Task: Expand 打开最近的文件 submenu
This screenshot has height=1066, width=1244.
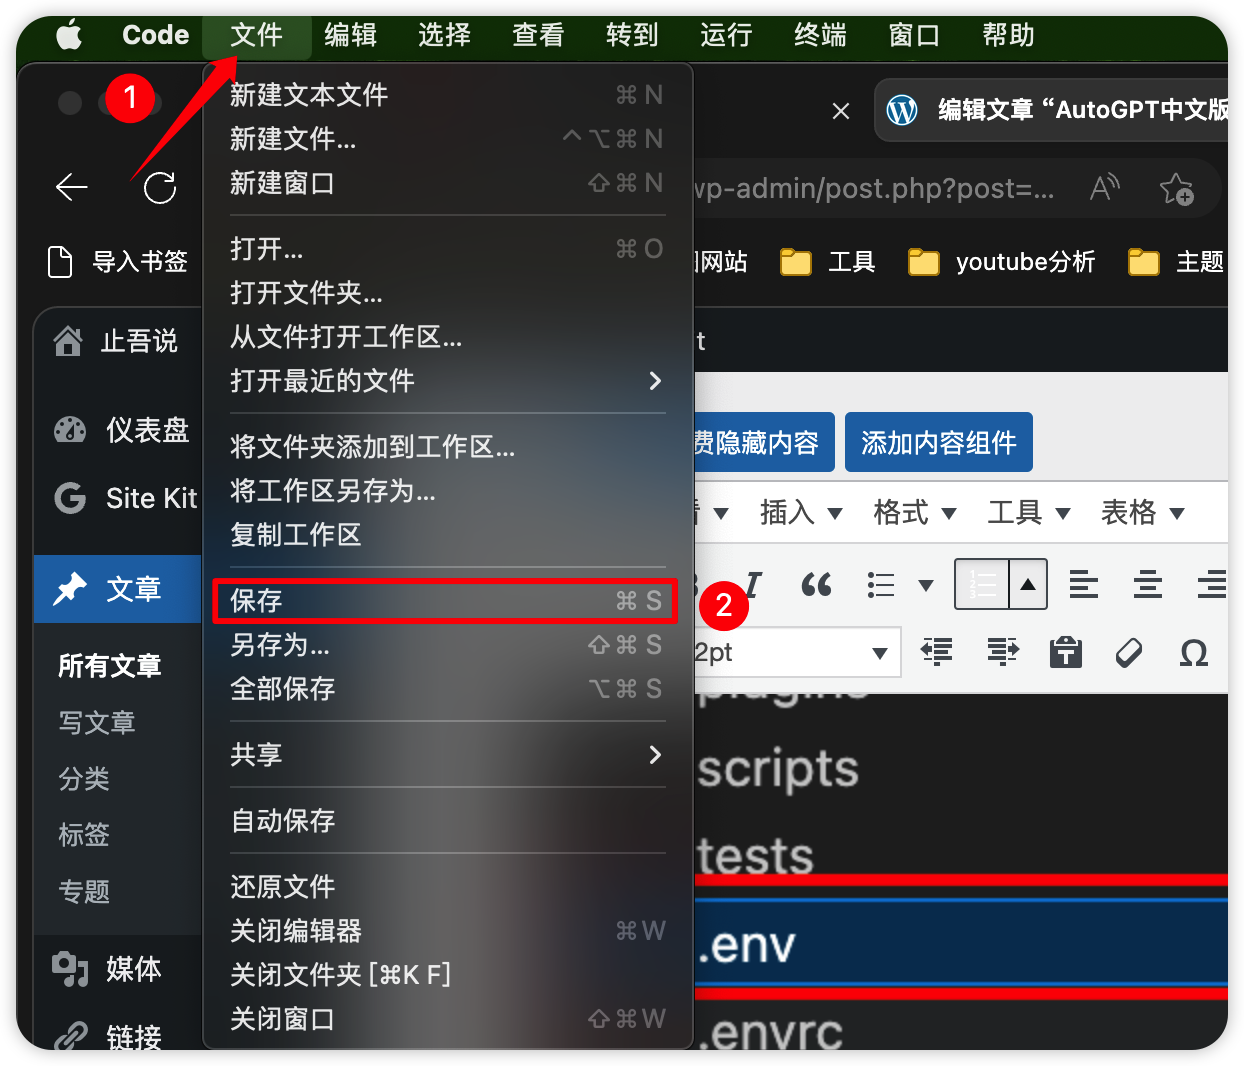Action: pos(447,381)
